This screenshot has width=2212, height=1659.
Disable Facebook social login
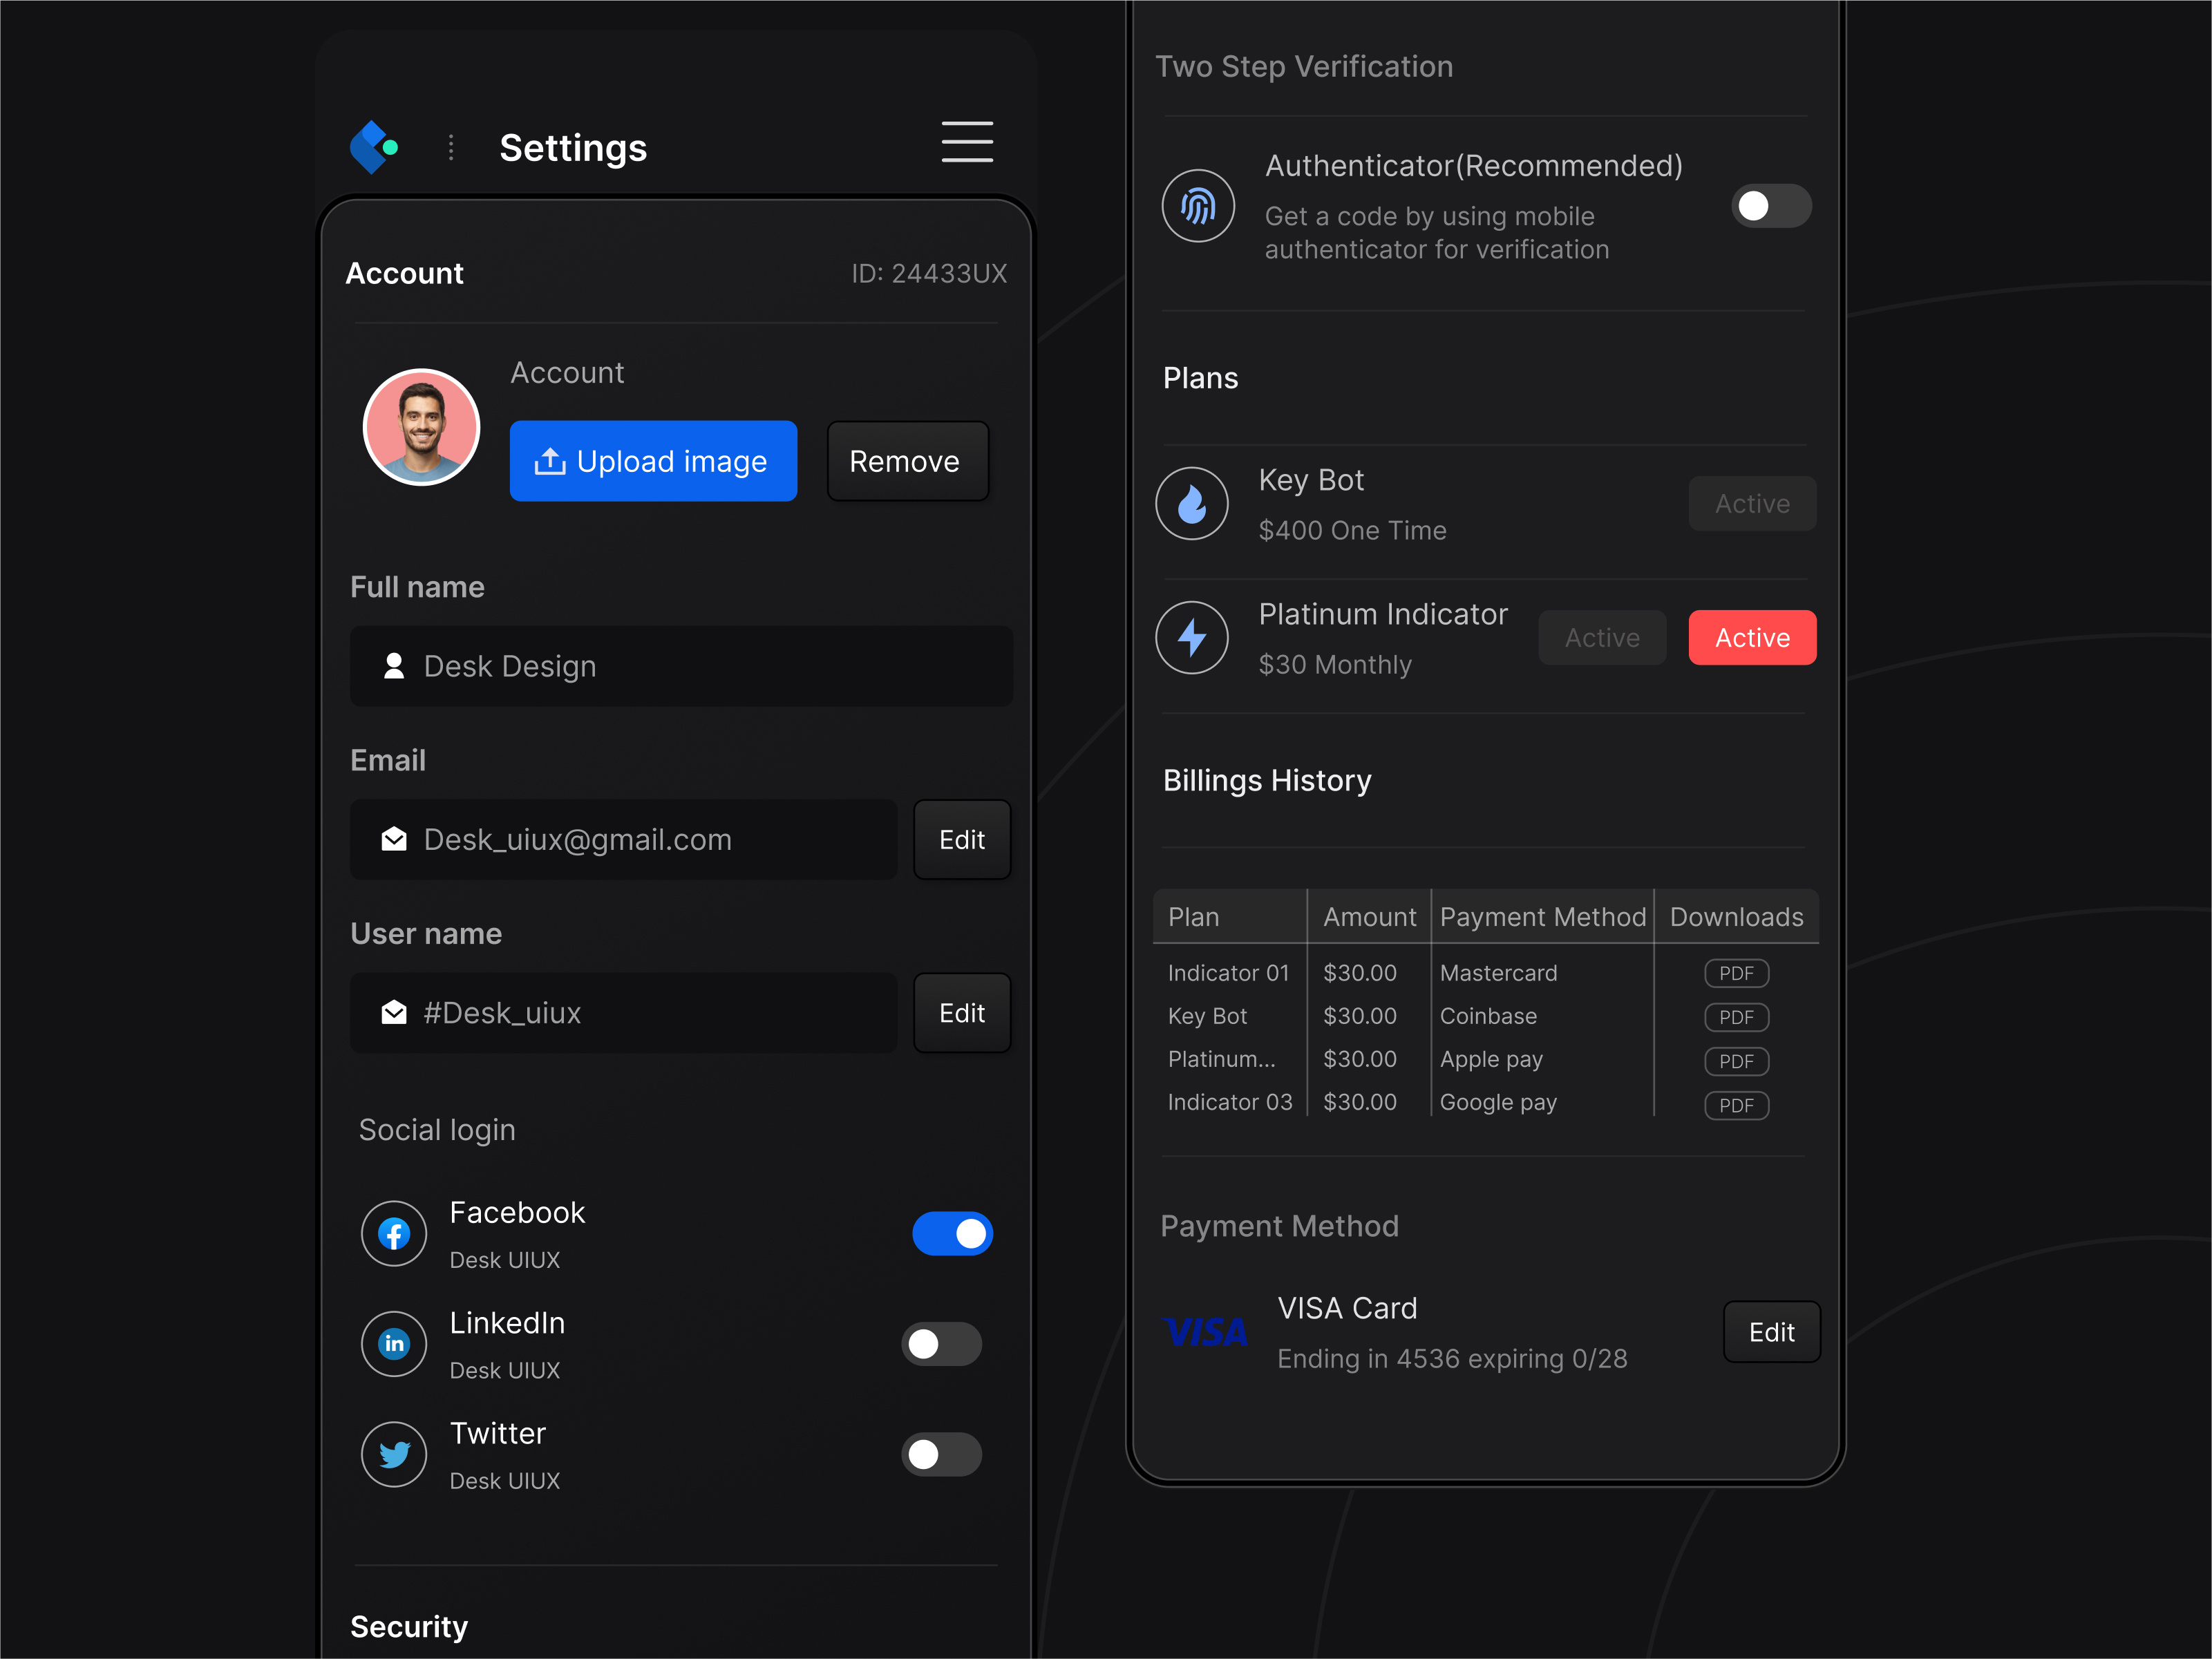coord(952,1234)
